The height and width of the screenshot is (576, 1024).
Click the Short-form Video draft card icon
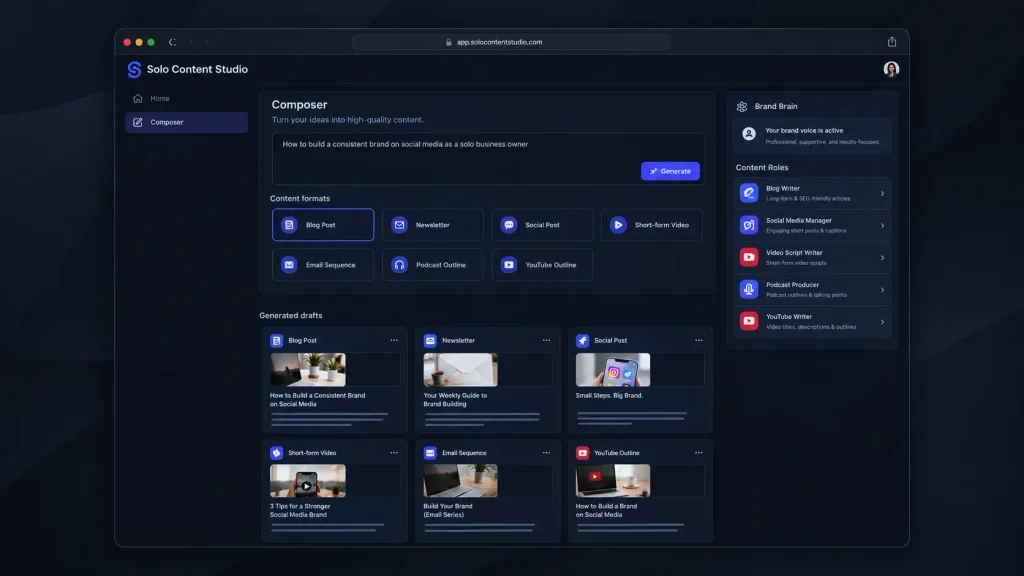click(277, 453)
